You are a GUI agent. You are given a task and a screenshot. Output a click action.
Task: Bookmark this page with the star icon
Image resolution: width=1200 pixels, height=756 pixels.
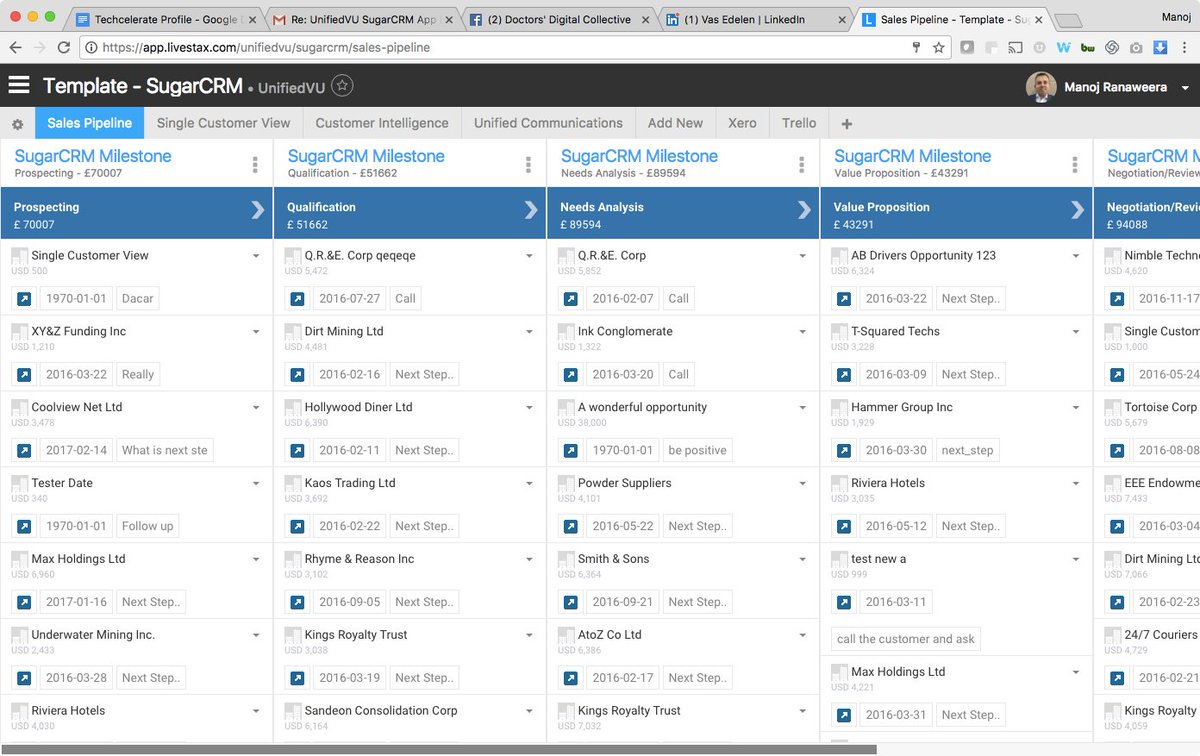pyautogui.click(x=938, y=47)
